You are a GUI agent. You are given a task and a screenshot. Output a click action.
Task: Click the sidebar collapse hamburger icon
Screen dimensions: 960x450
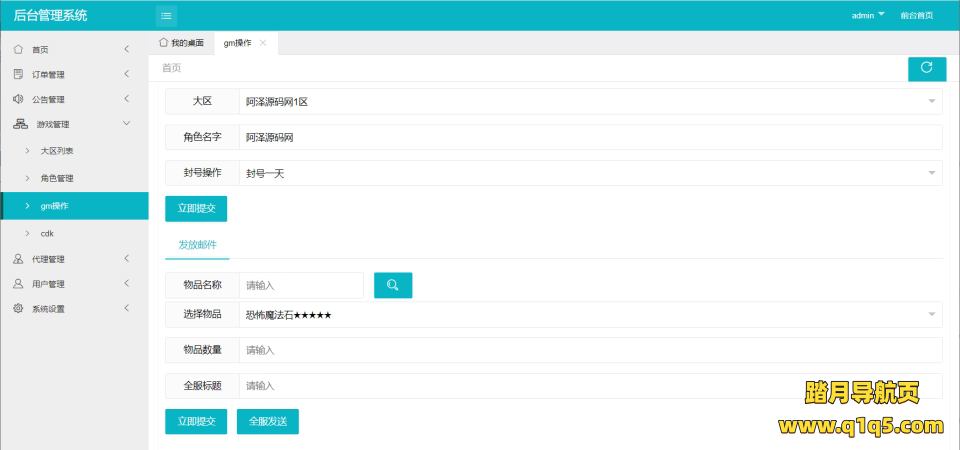[x=166, y=15]
